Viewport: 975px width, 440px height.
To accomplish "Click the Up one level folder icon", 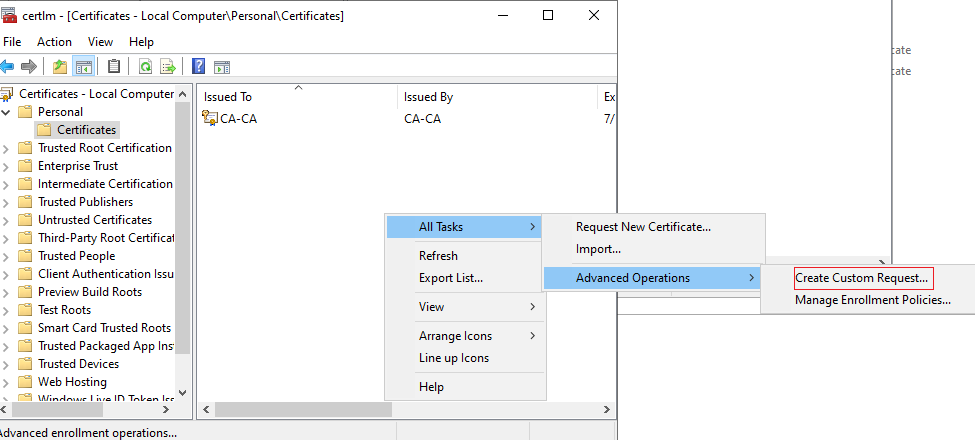I will pyautogui.click(x=60, y=66).
